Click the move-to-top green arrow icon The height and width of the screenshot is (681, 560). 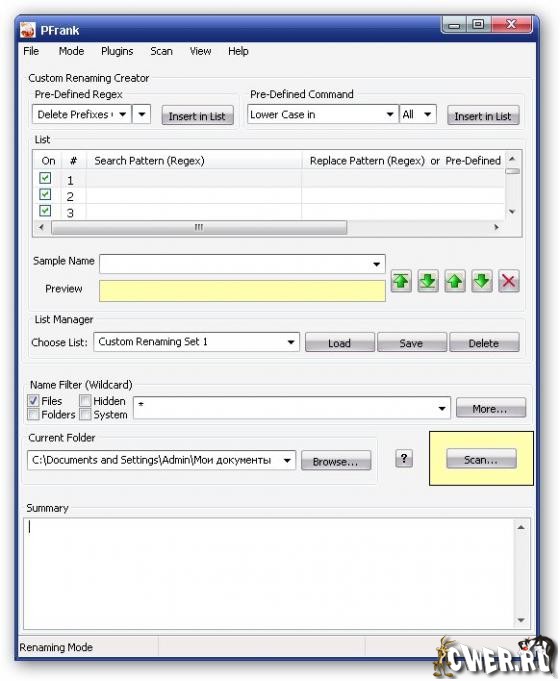(401, 281)
